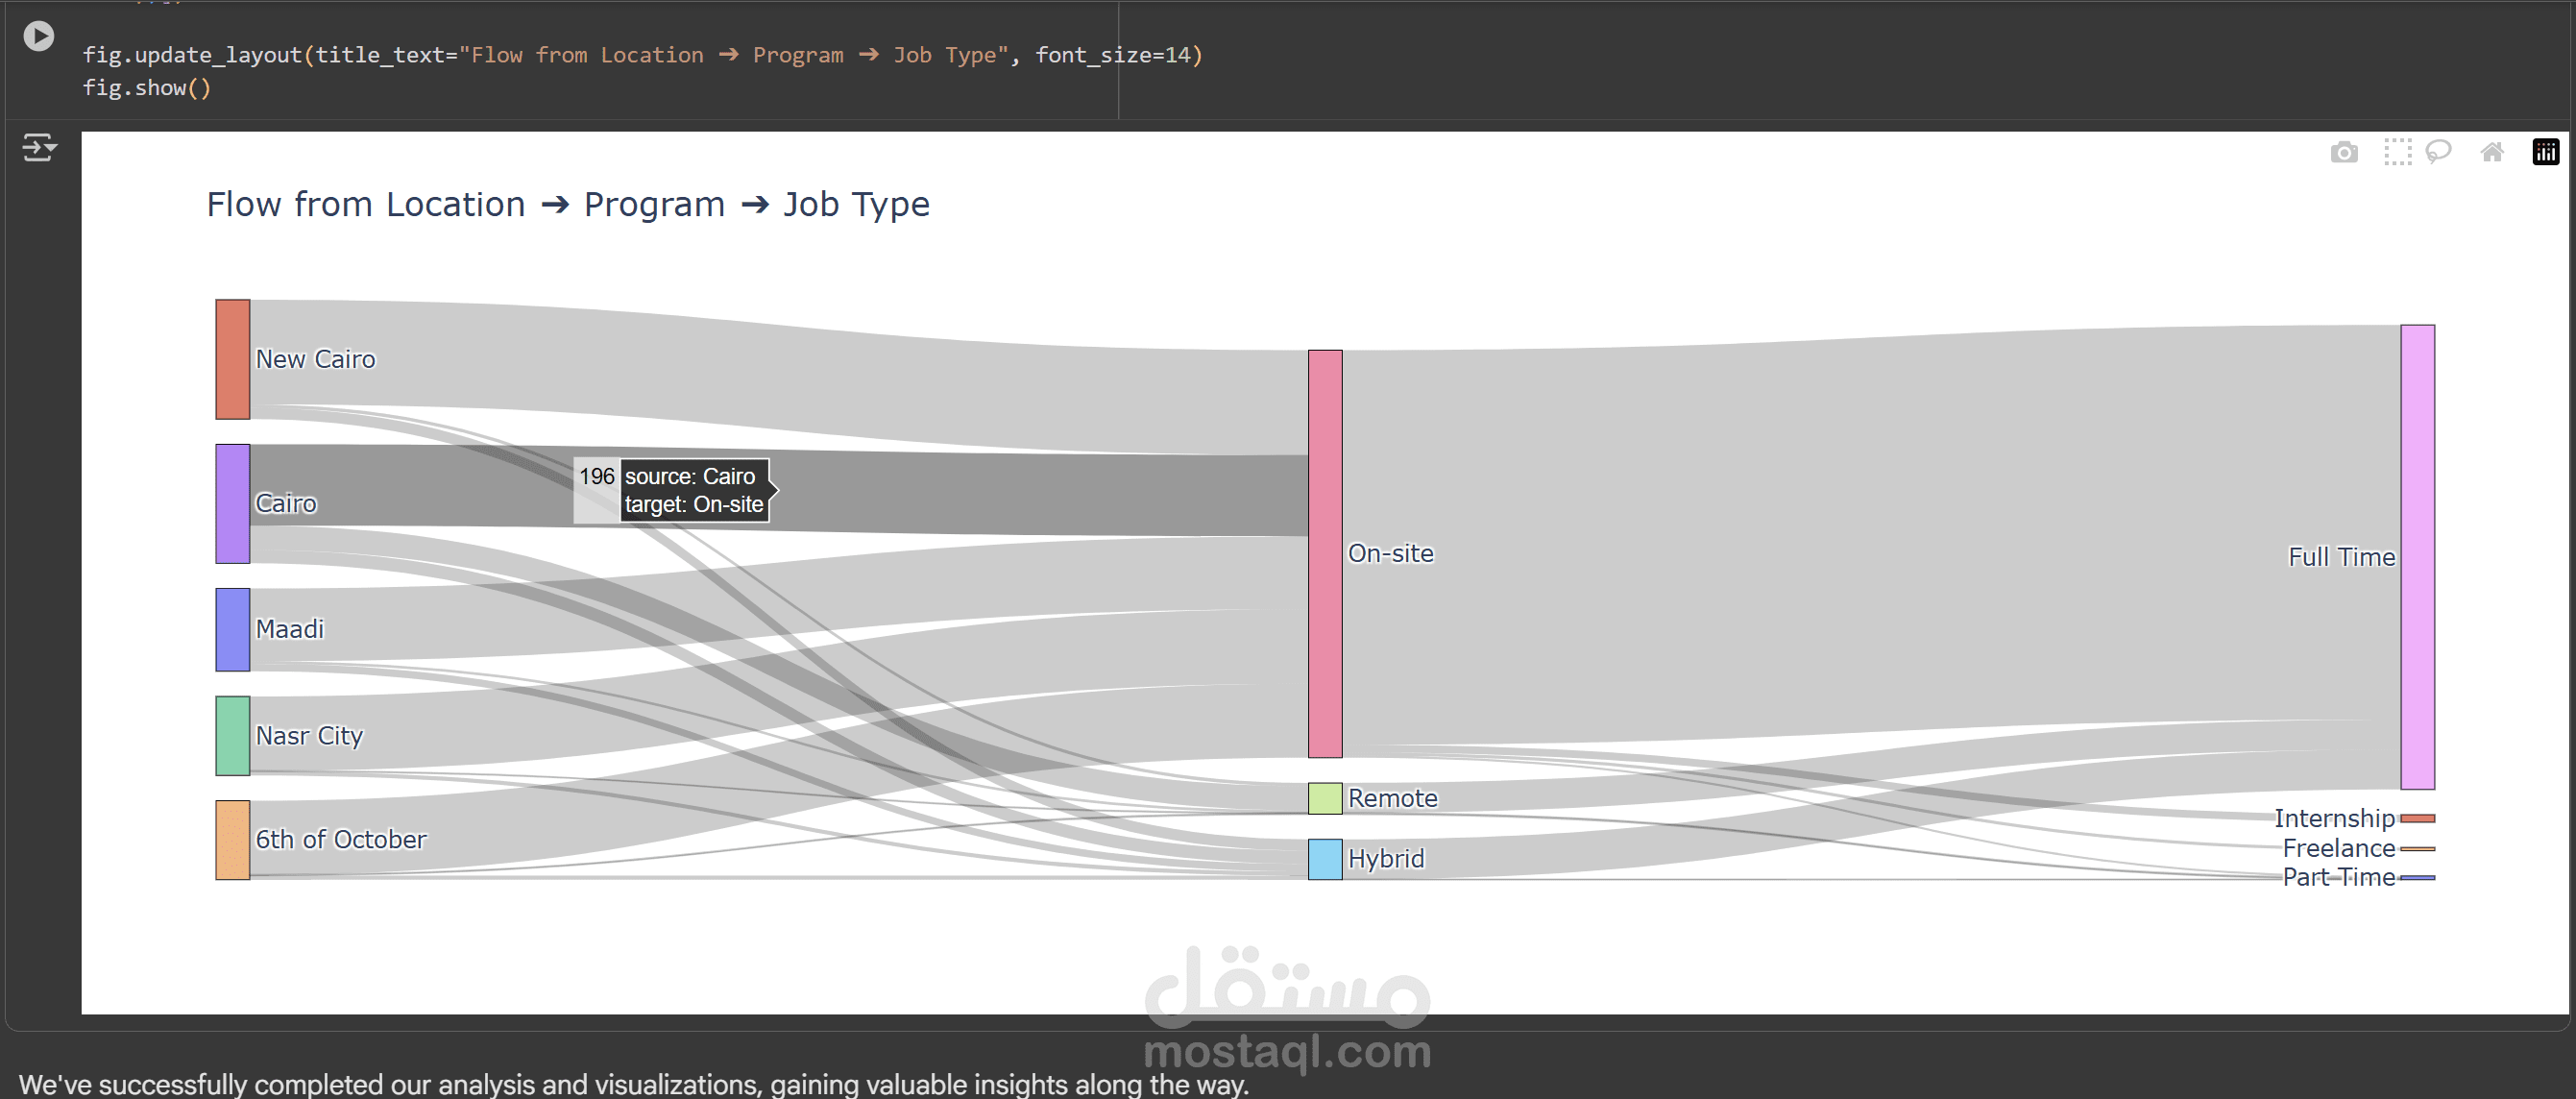Reset view with the home icon
Screen dimensions: 2576x1099
point(2491,152)
